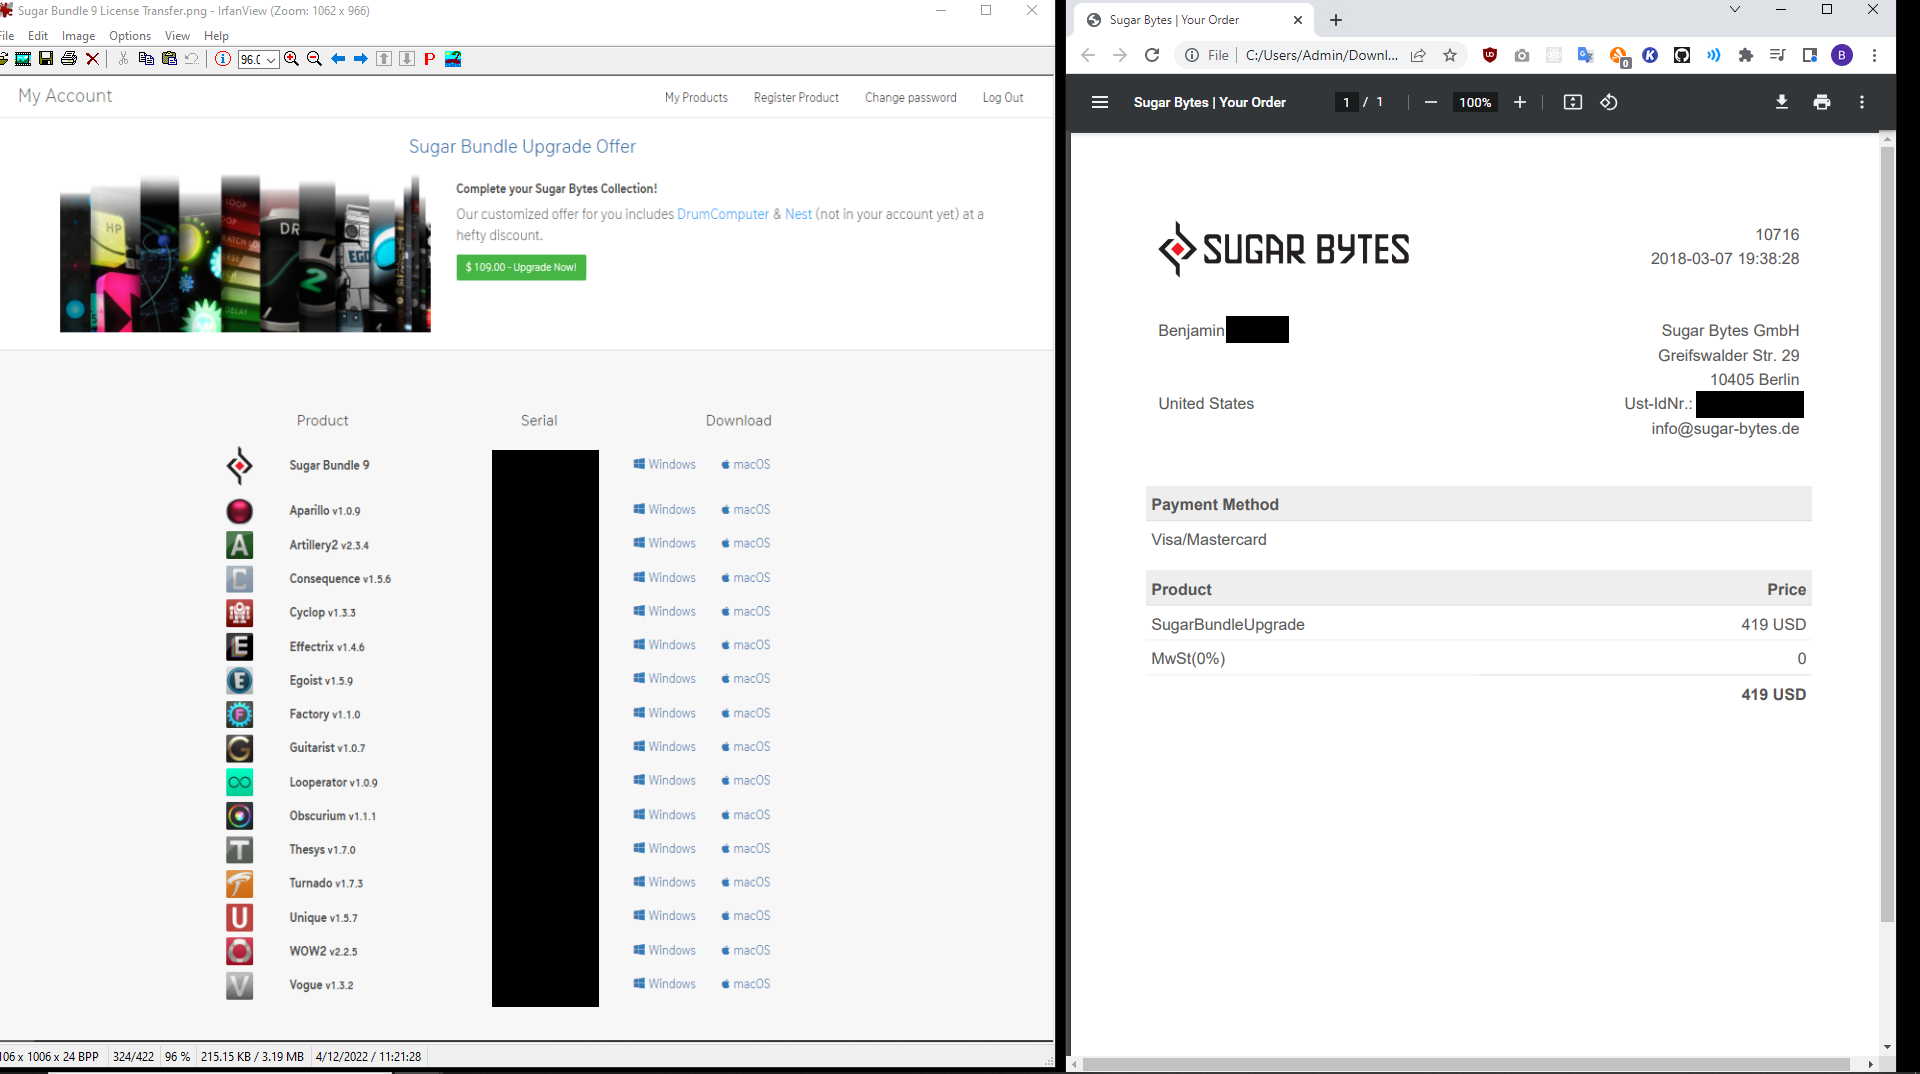Click "info@sugar-bytes.de" in the PDF
This screenshot has height=1074, width=1920.
tap(1725, 428)
